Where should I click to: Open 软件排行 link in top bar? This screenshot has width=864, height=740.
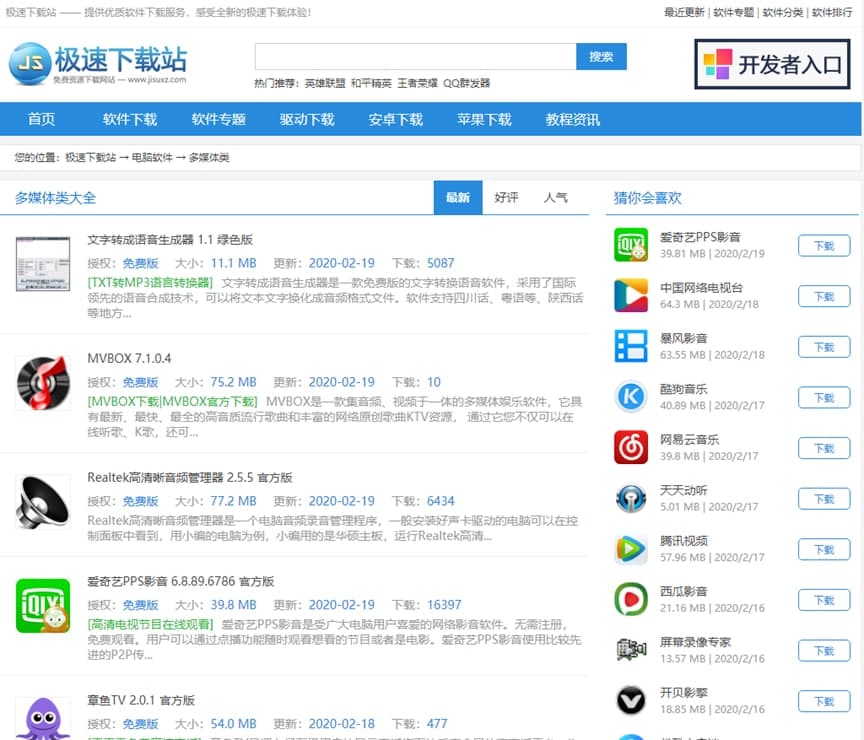(832, 12)
